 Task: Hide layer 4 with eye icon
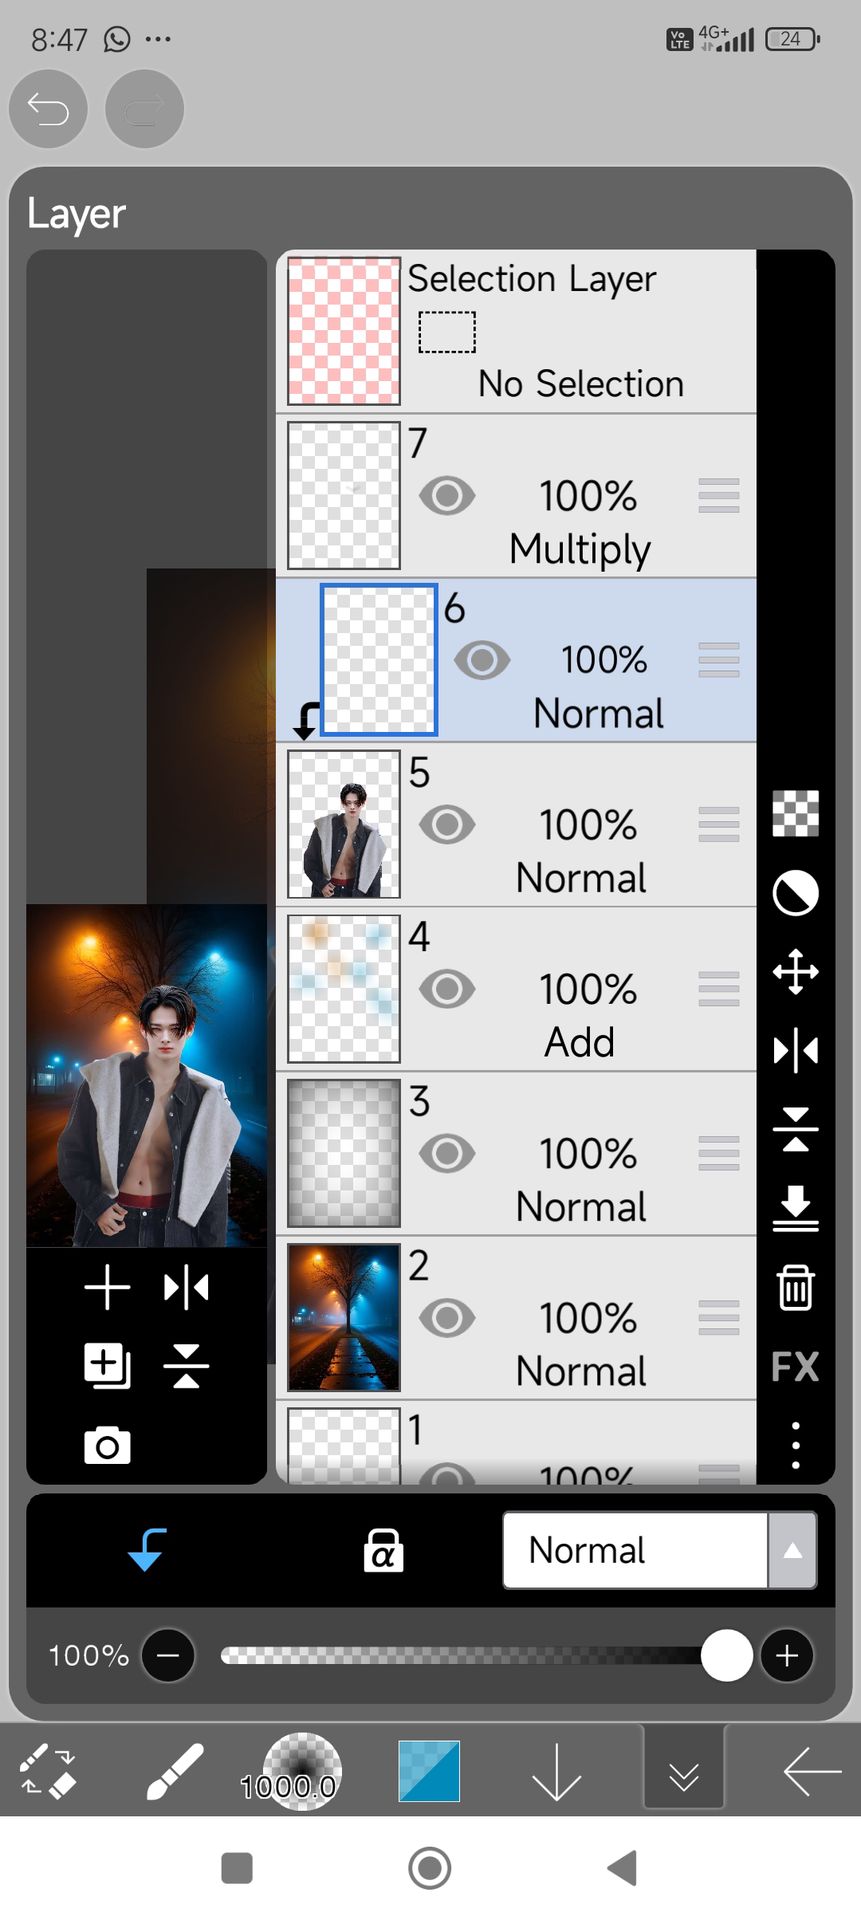tap(447, 989)
